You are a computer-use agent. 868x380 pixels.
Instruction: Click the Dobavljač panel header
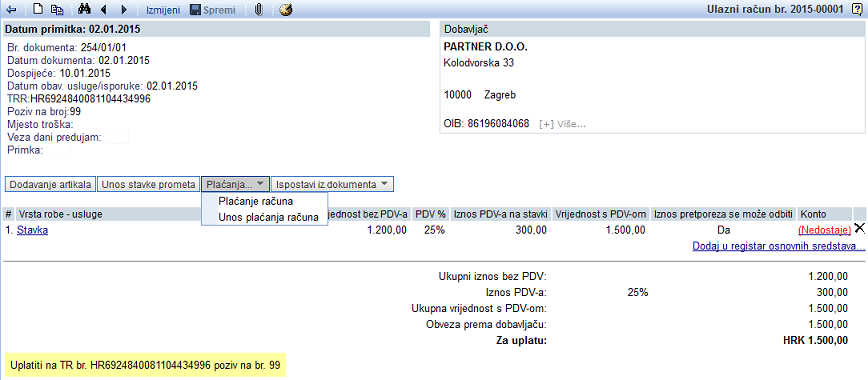coord(652,29)
